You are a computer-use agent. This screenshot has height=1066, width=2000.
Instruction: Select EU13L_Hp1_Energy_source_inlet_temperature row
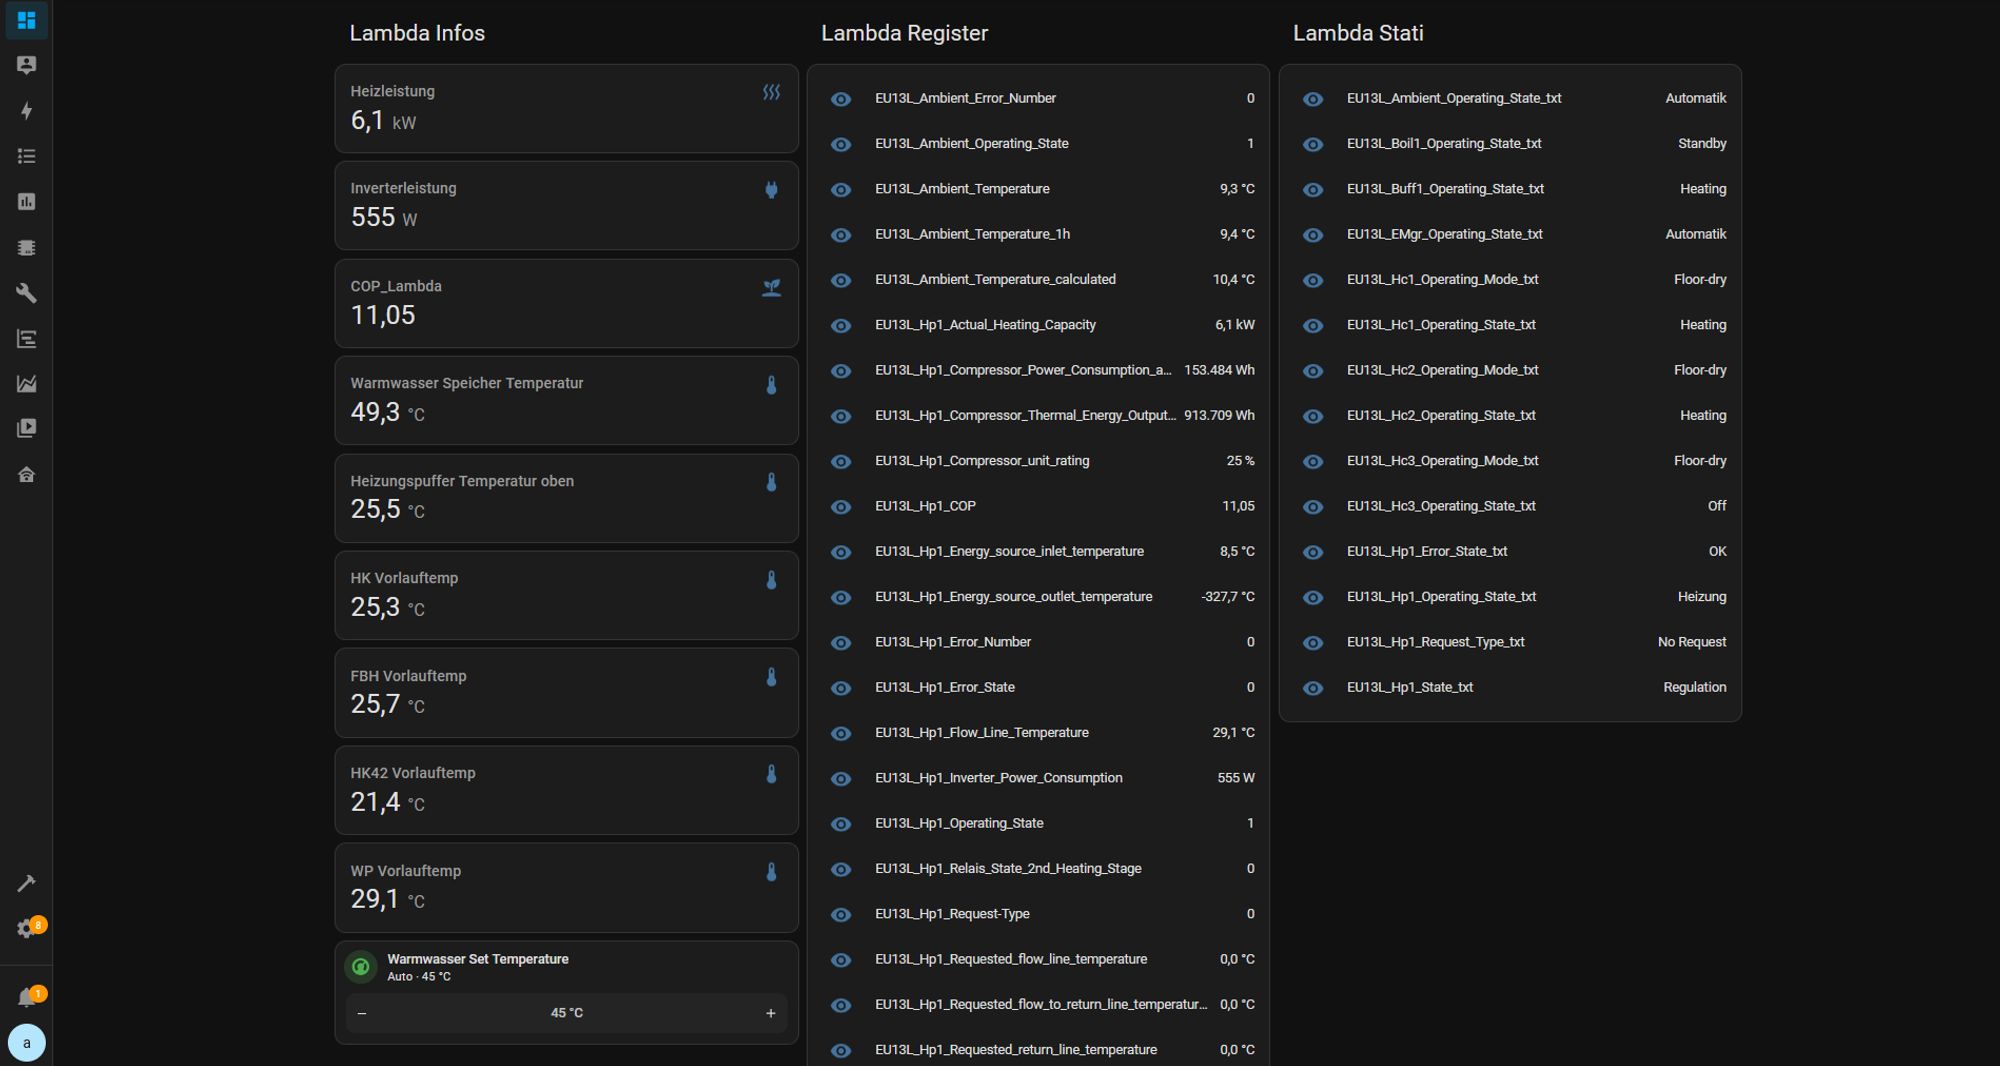1038,552
